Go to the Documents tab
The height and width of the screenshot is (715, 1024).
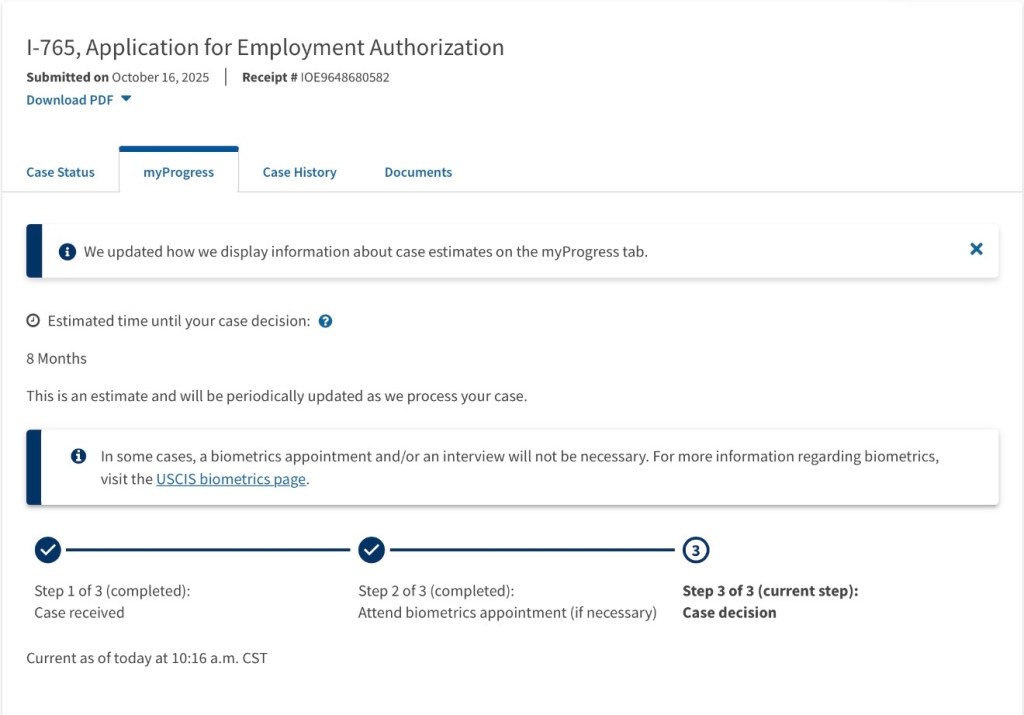tap(418, 172)
